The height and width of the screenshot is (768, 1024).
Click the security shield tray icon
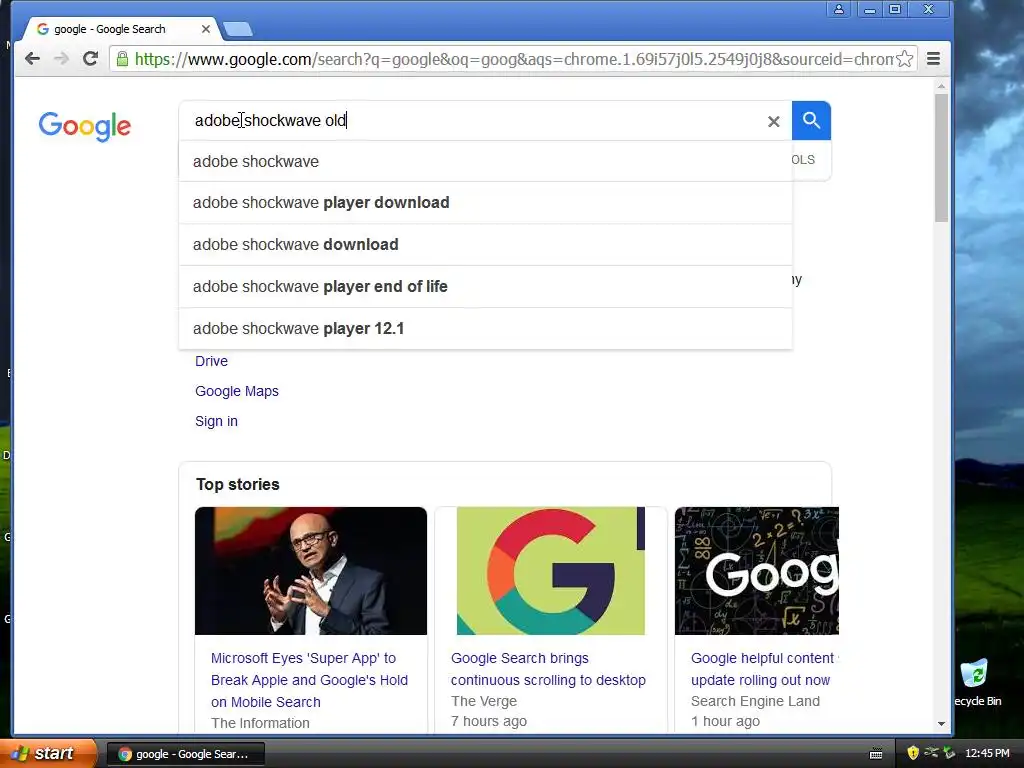(x=913, y=754)
